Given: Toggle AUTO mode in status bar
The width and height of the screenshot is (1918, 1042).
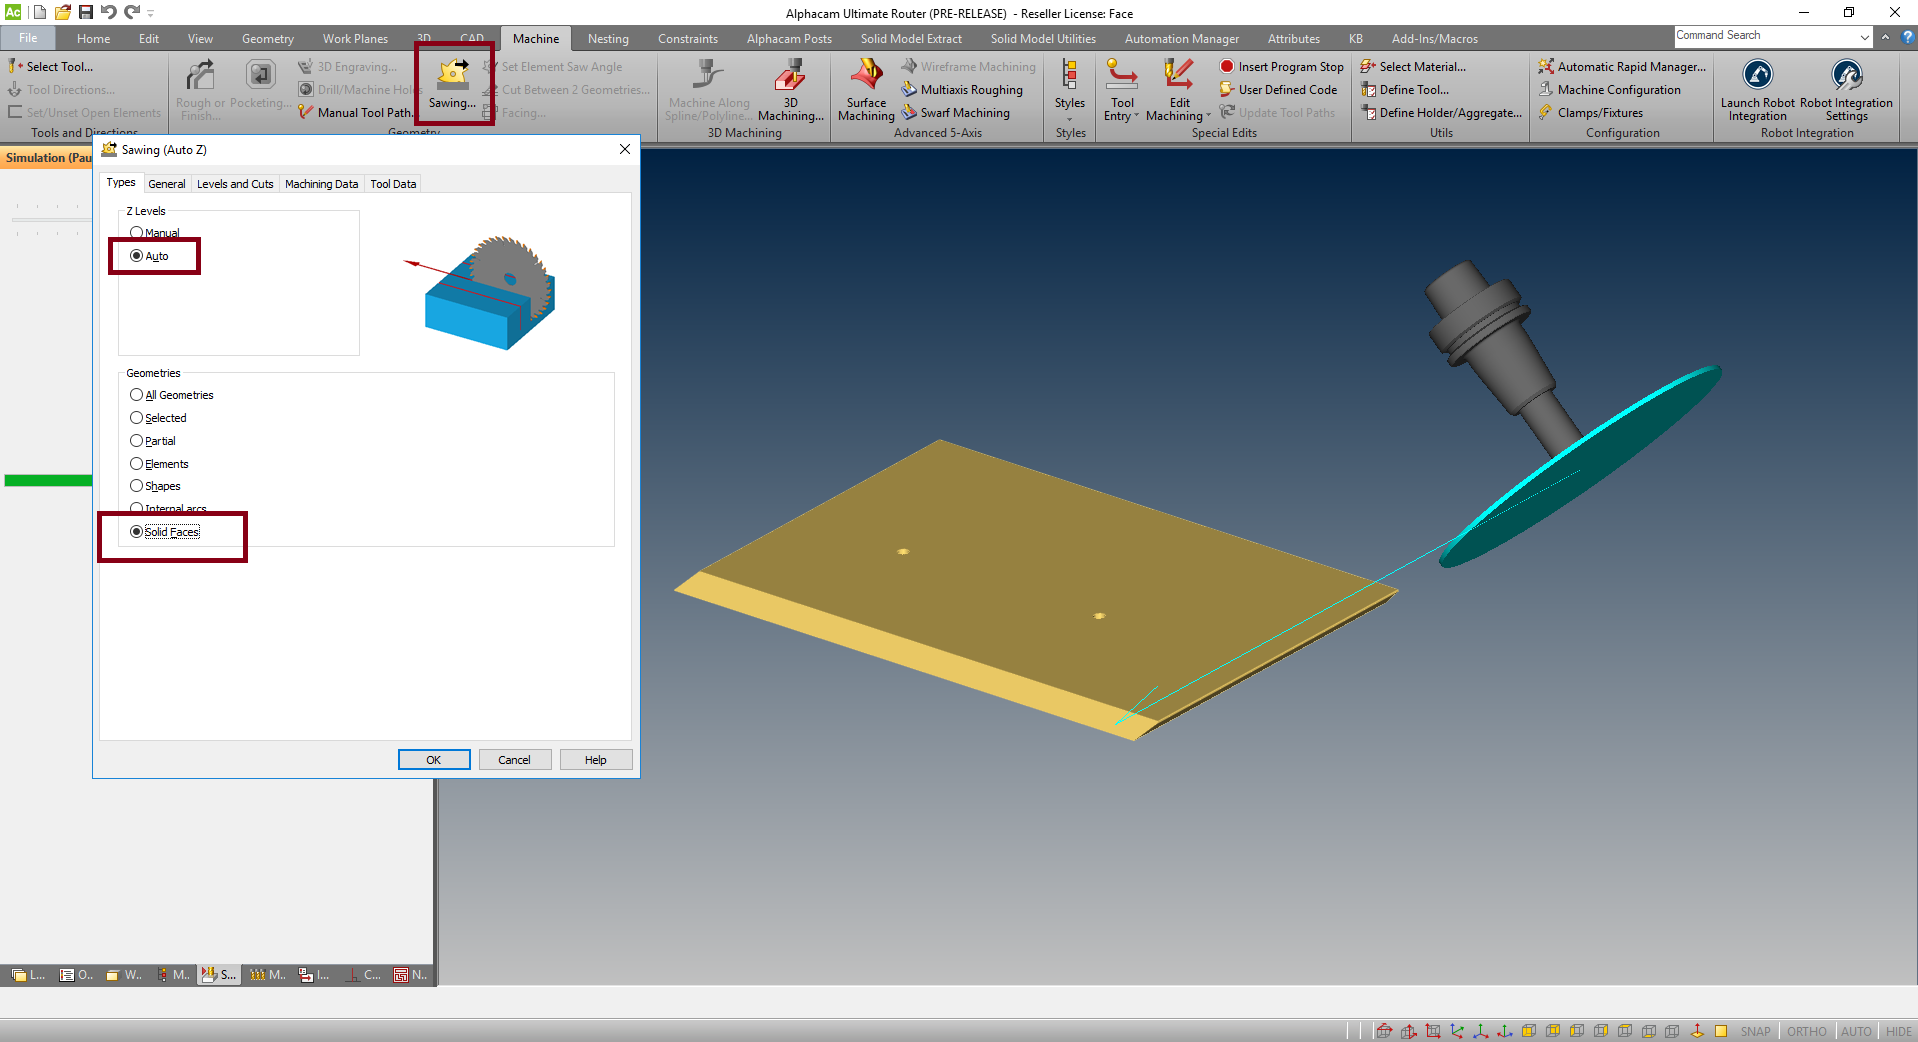Looking at the screenshot, I should [1856, 1031].
